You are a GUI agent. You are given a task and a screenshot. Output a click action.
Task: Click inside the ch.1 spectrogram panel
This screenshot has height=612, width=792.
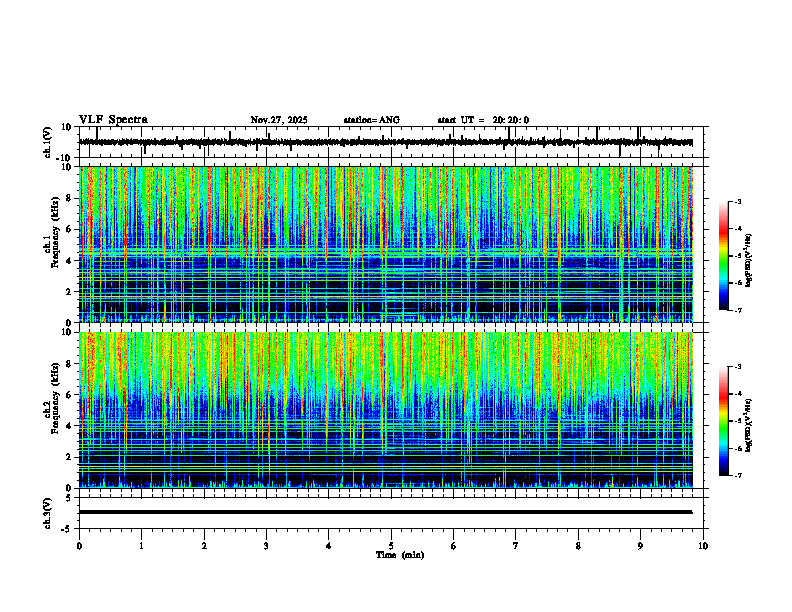386,244
